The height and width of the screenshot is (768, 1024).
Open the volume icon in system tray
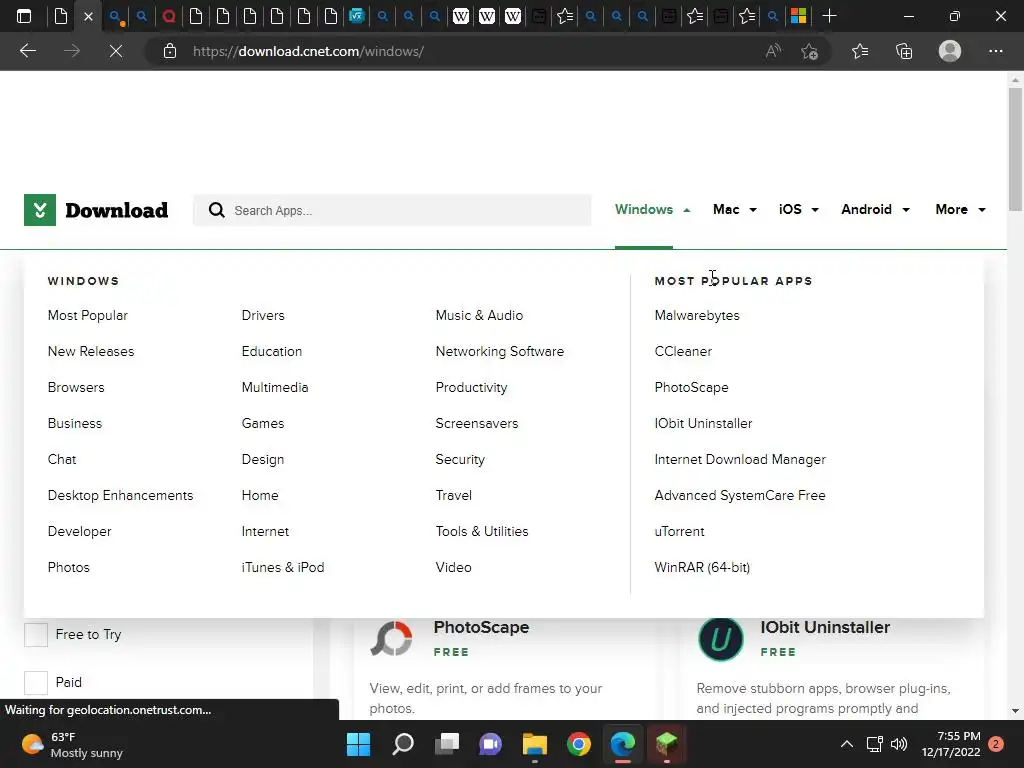tap(899, 744)
